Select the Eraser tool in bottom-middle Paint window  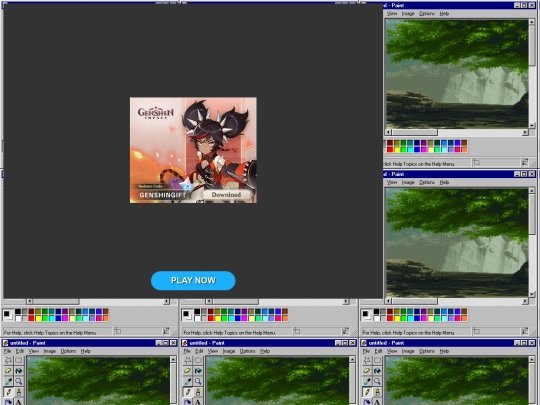tap(188, 371)
